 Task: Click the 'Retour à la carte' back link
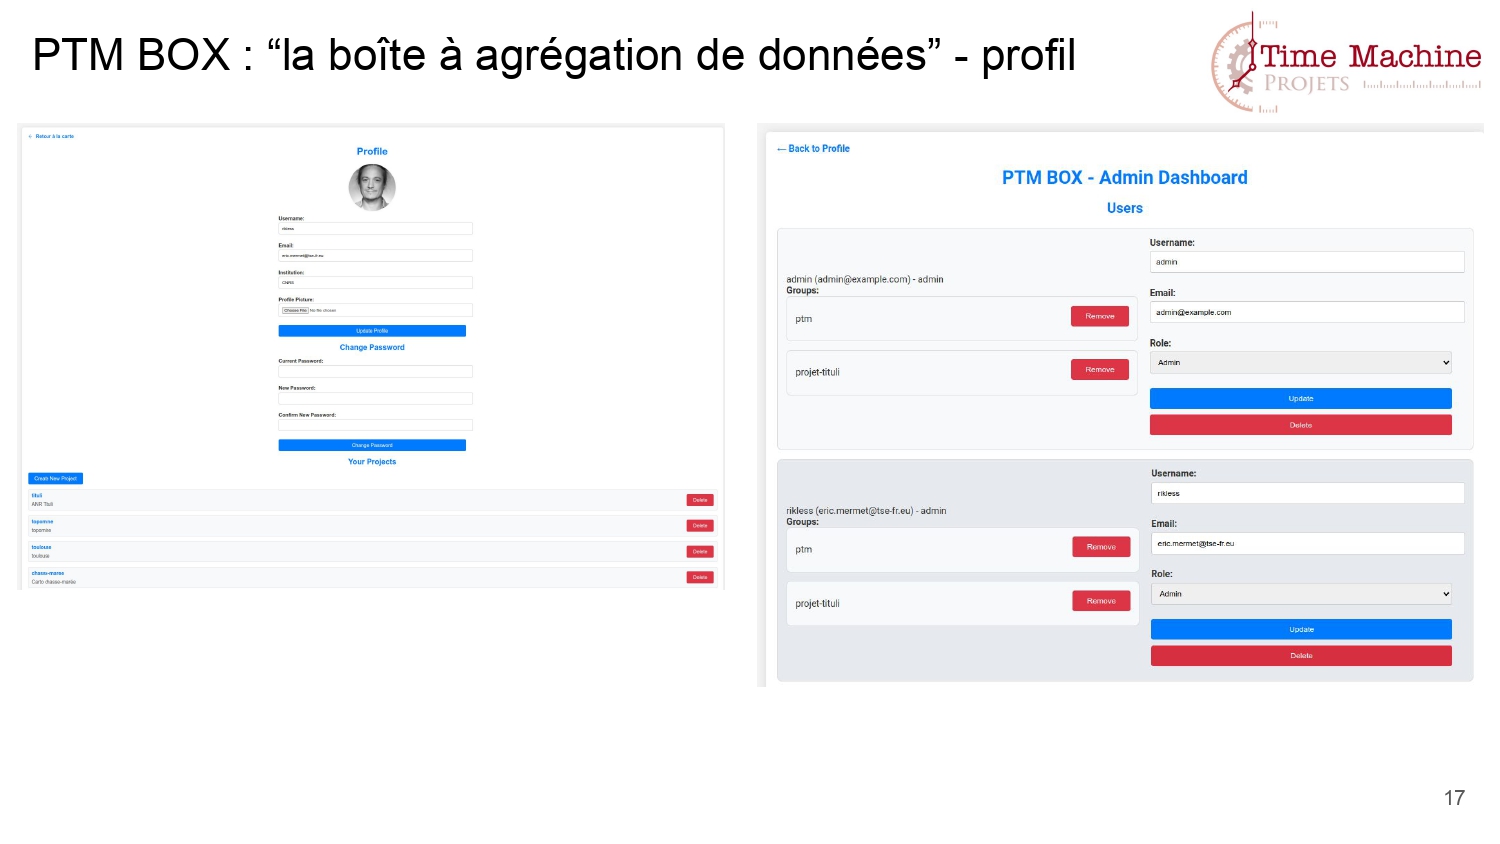click(x=53, y=136)
